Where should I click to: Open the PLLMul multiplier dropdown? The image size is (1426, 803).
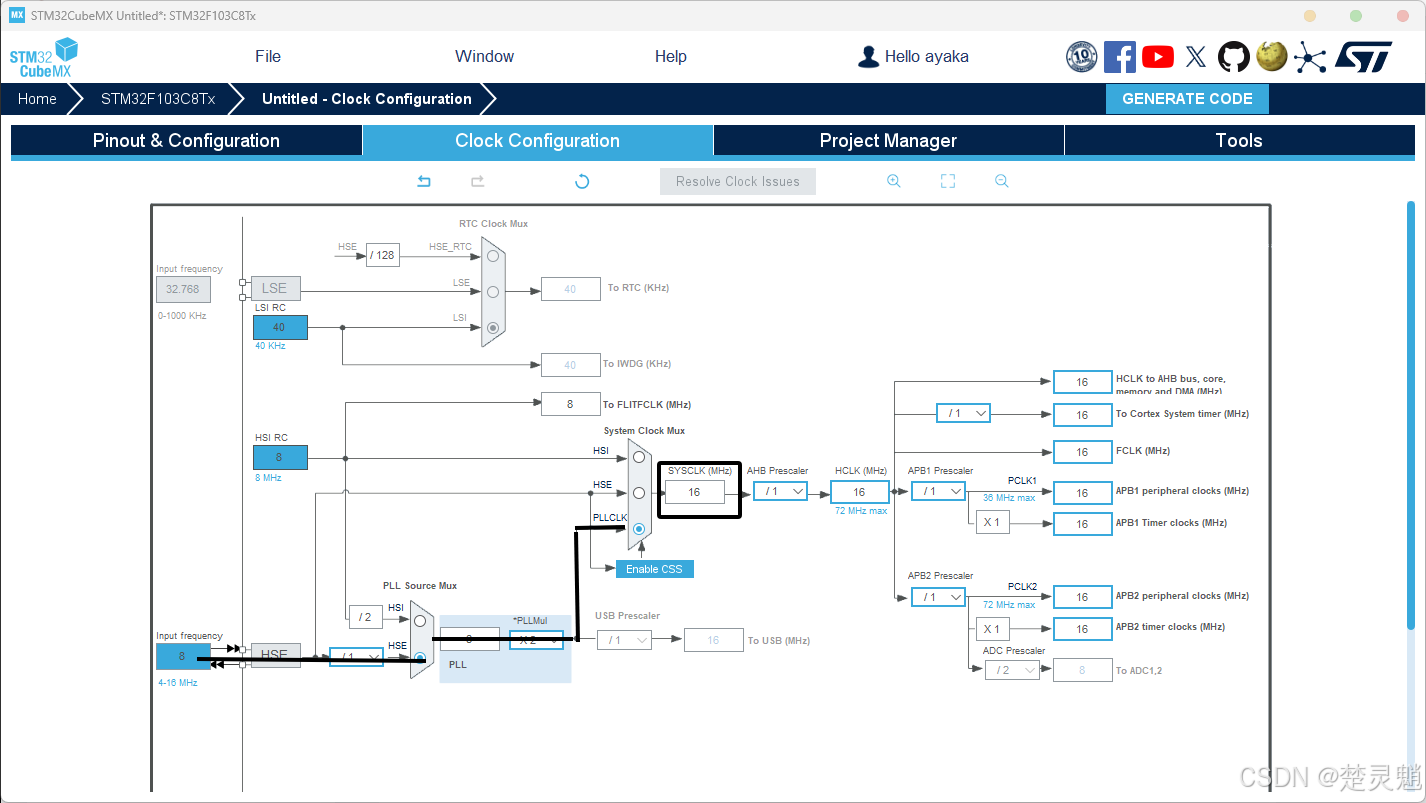(x=536, y=640)
